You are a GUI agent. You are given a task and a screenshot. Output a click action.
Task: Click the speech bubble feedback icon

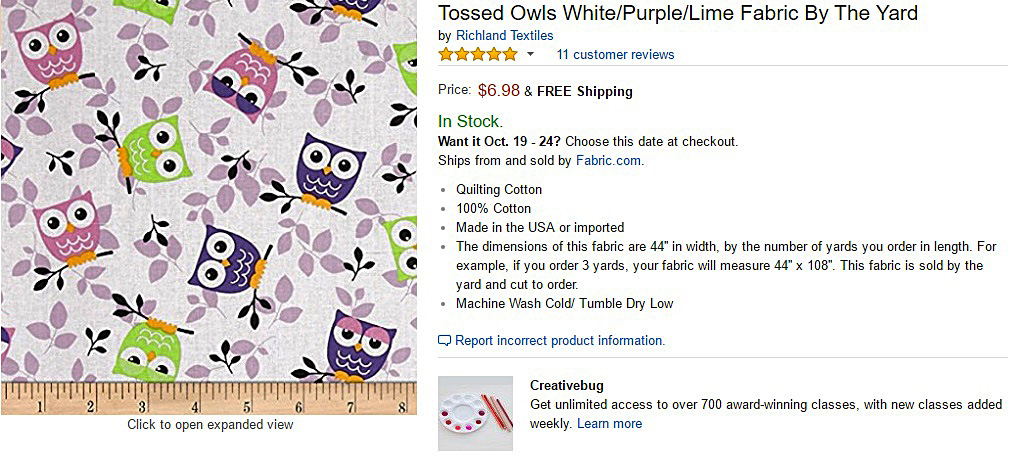[x=445, y=341]
